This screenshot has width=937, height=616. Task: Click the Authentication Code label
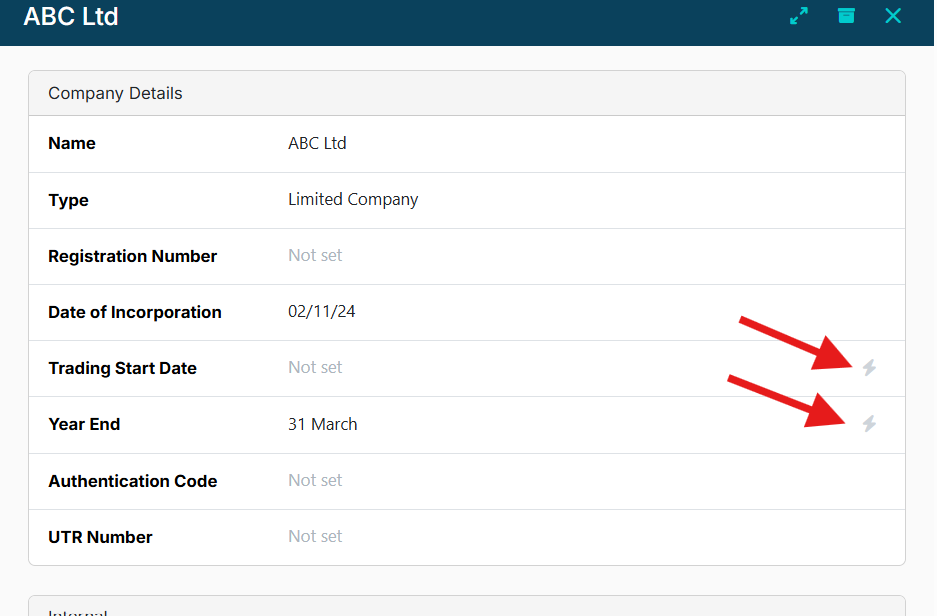point(133,482)
